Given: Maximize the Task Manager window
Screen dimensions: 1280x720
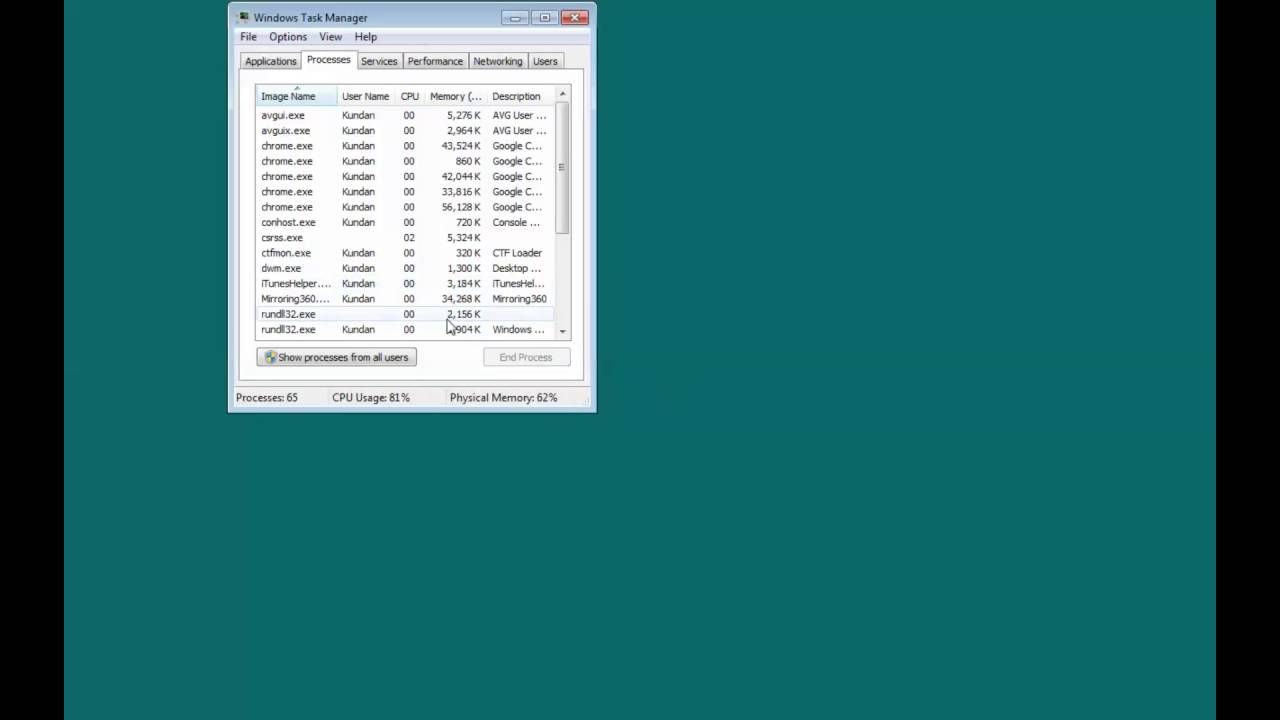Looking at the screenshot, I should point(545,17).
